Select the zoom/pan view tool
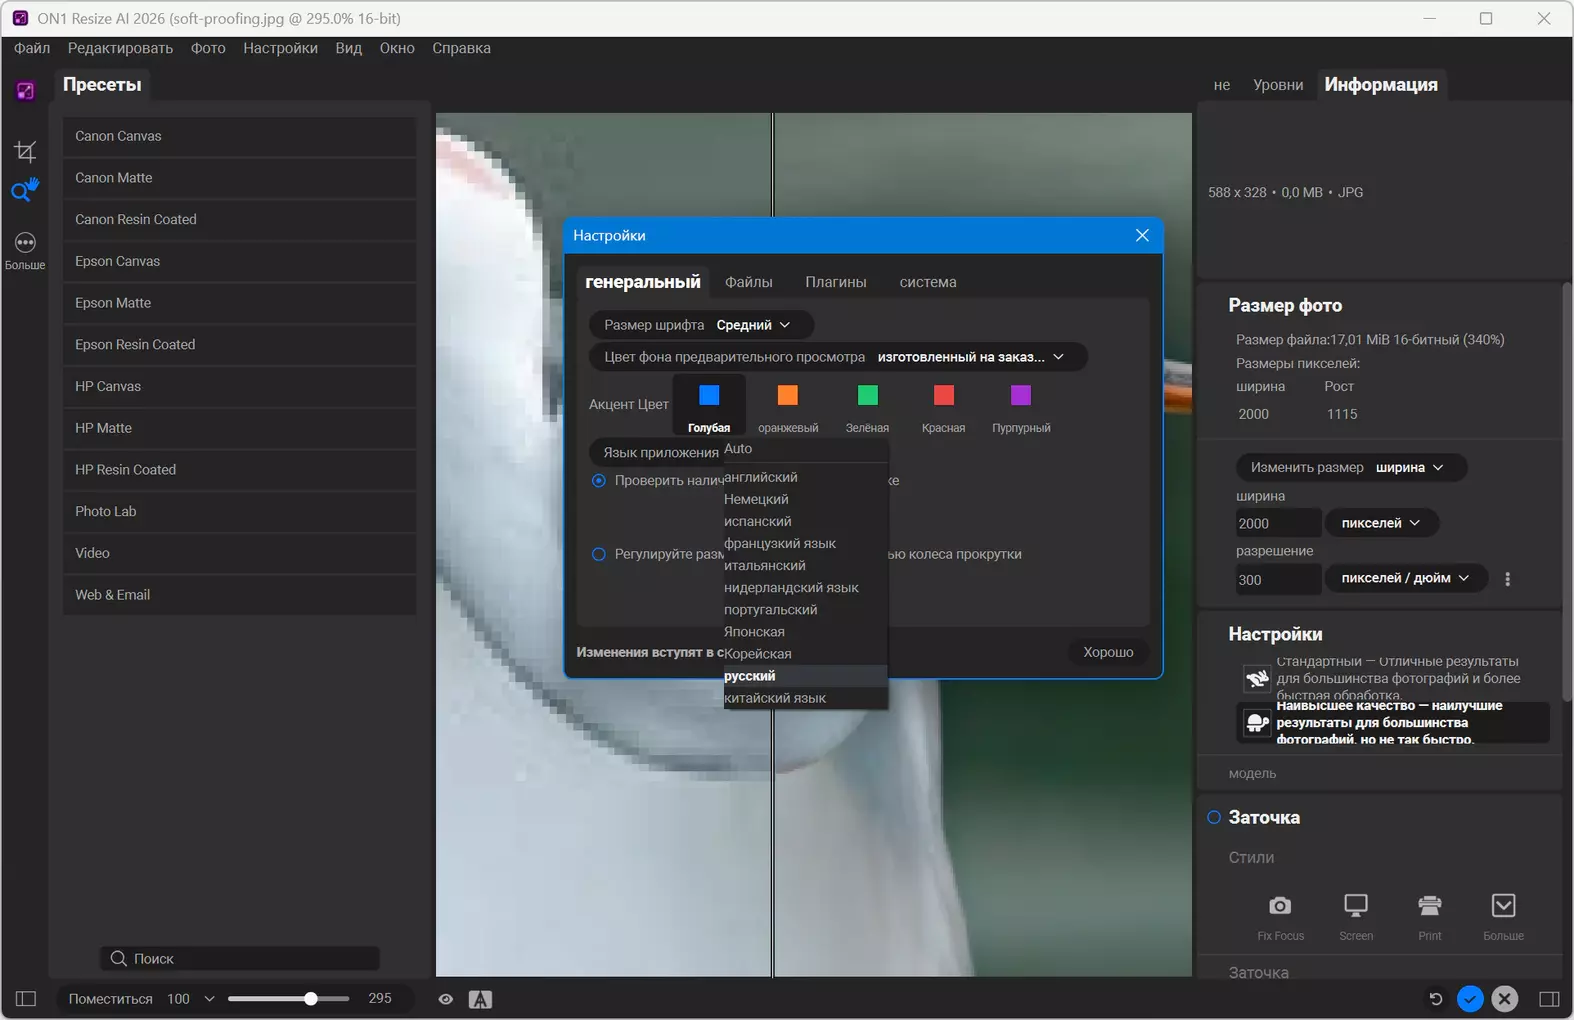The image size is (1574, 1020). [x=25, y=189]
